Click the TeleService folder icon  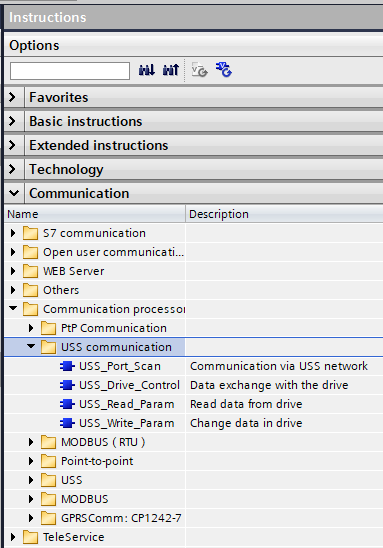[30, 537]
